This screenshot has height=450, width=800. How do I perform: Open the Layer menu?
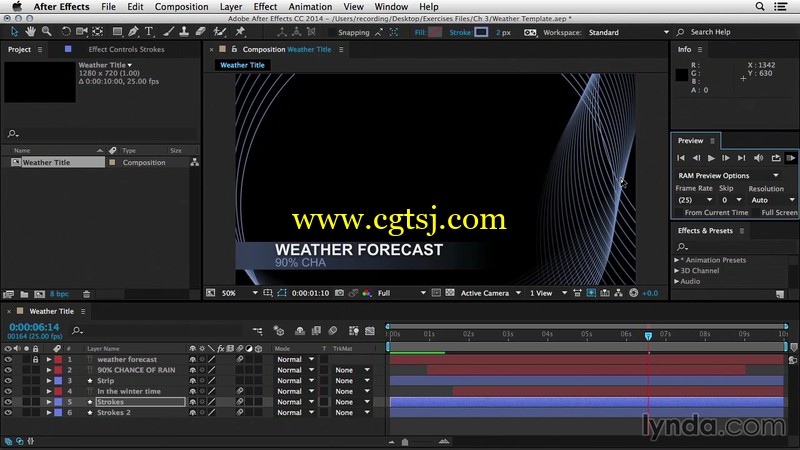(231, 7)
